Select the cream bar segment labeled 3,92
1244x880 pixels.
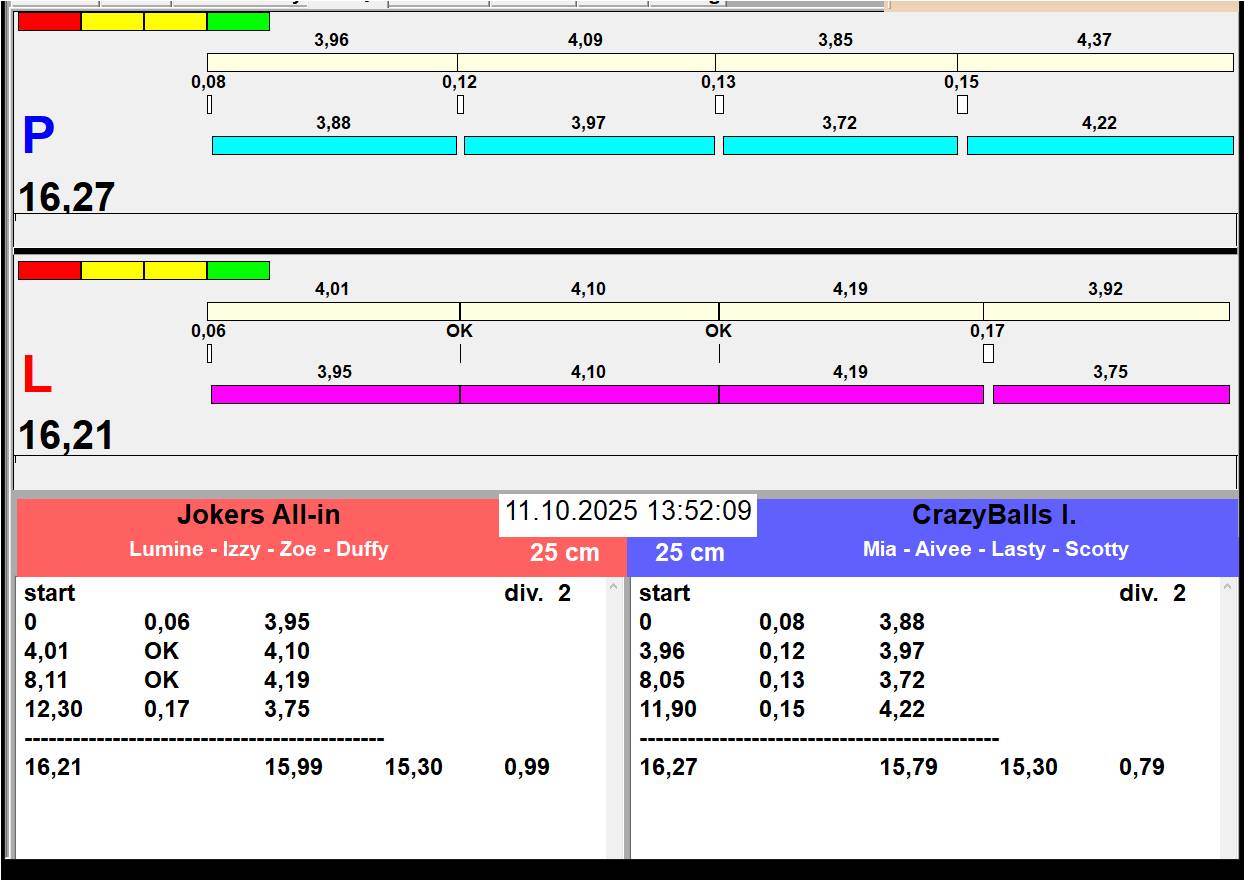point(1106,311)
